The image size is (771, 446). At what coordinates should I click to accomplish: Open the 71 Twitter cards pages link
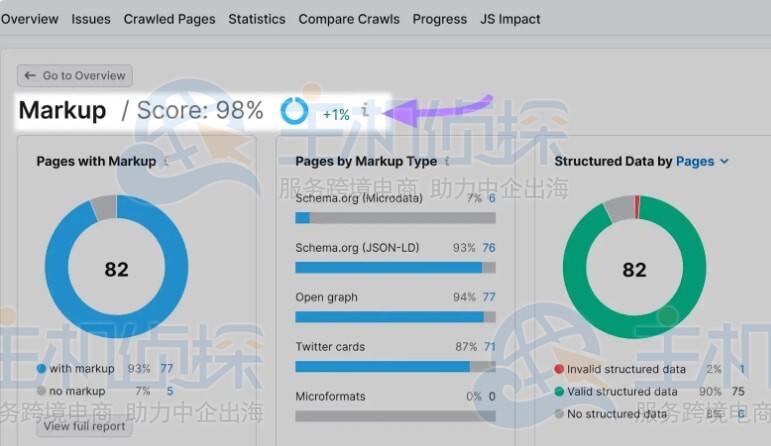pos(489,346)
